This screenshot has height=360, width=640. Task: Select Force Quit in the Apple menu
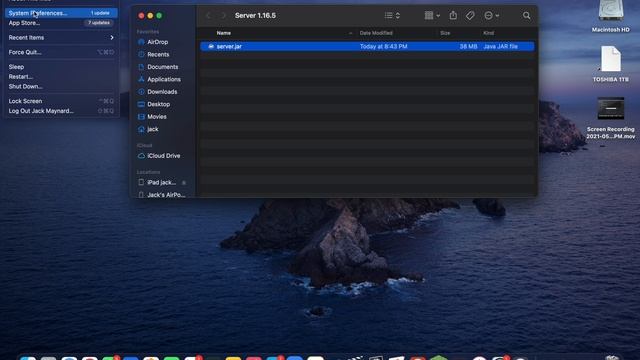pyautogui.click(x=61, y=52)
